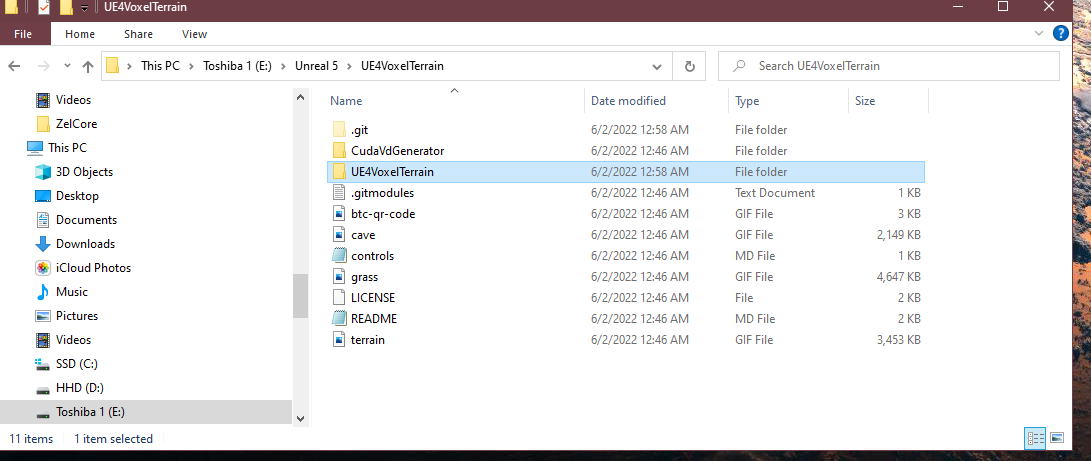Switch to the Share ribbon tab
Screen dimensions: 1091x461
click(138, 33)
